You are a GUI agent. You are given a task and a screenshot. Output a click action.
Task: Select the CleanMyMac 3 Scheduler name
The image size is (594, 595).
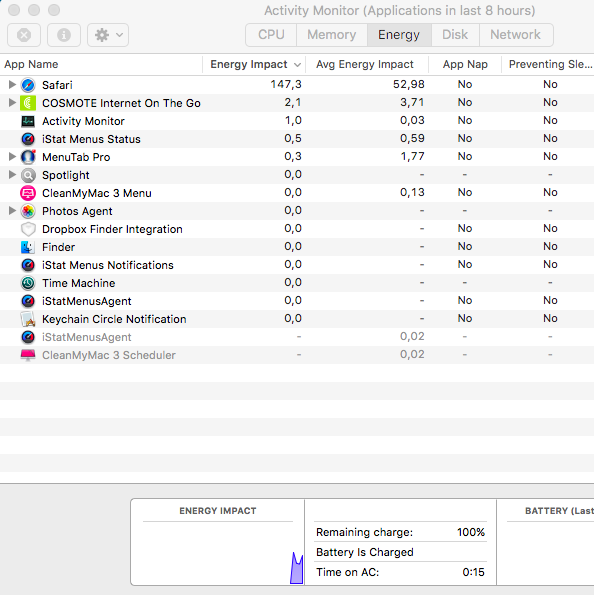109,356
